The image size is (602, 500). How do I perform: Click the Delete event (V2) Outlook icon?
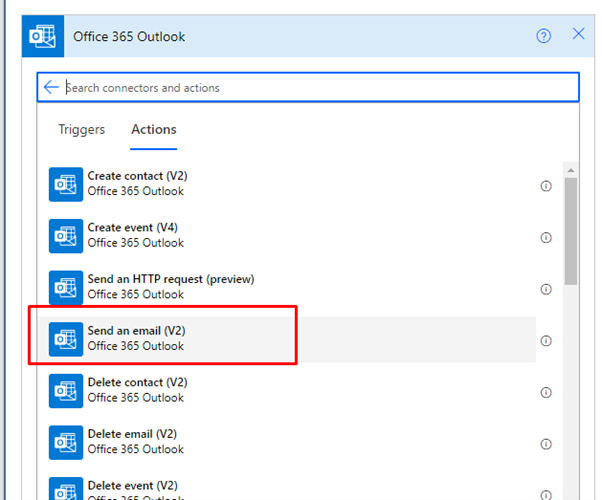66,488
